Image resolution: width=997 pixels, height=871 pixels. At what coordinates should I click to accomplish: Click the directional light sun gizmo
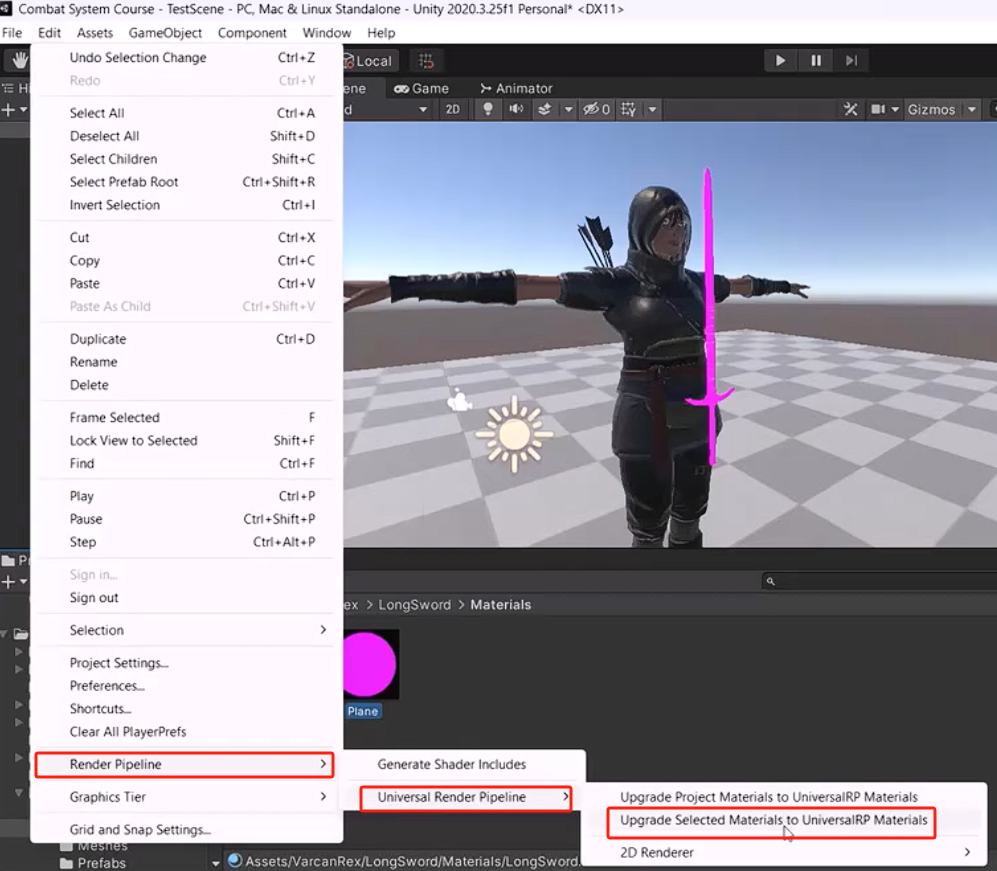click(x=514, y=435)
